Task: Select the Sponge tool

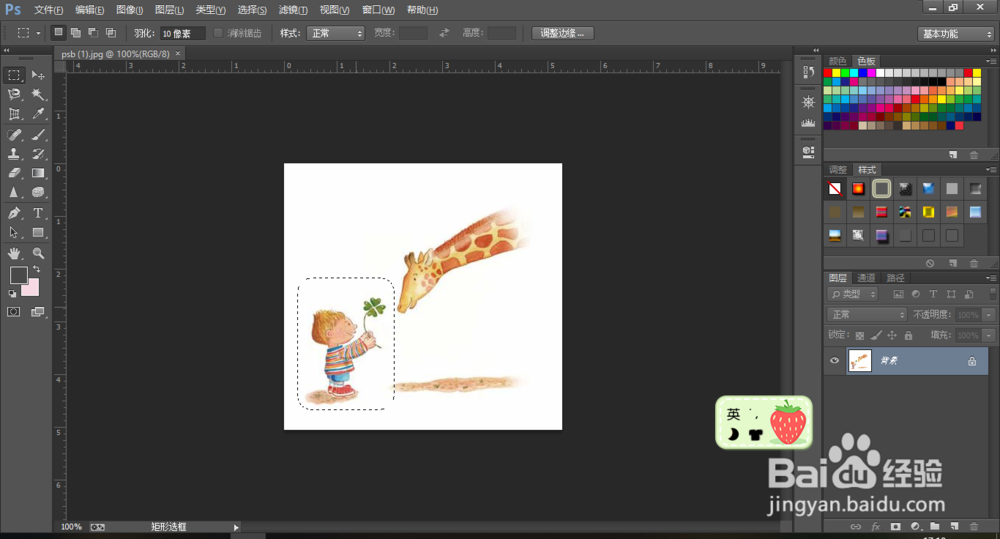Action: point(38,192)
